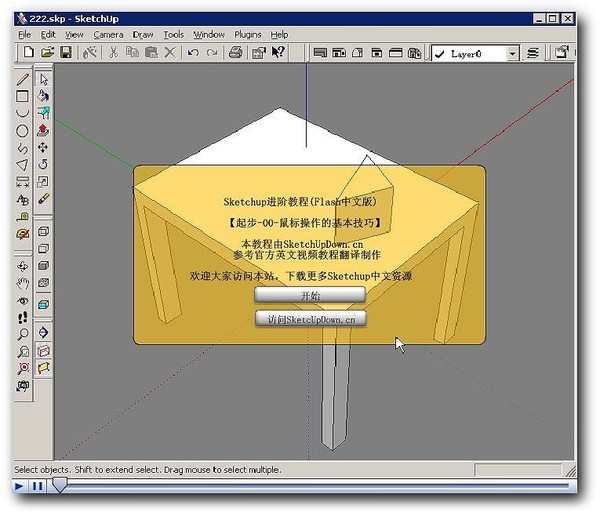Click the 访问SketcUpDown.cn button
The height and width of the screenshot is (516, 600).
click(311, 319)
